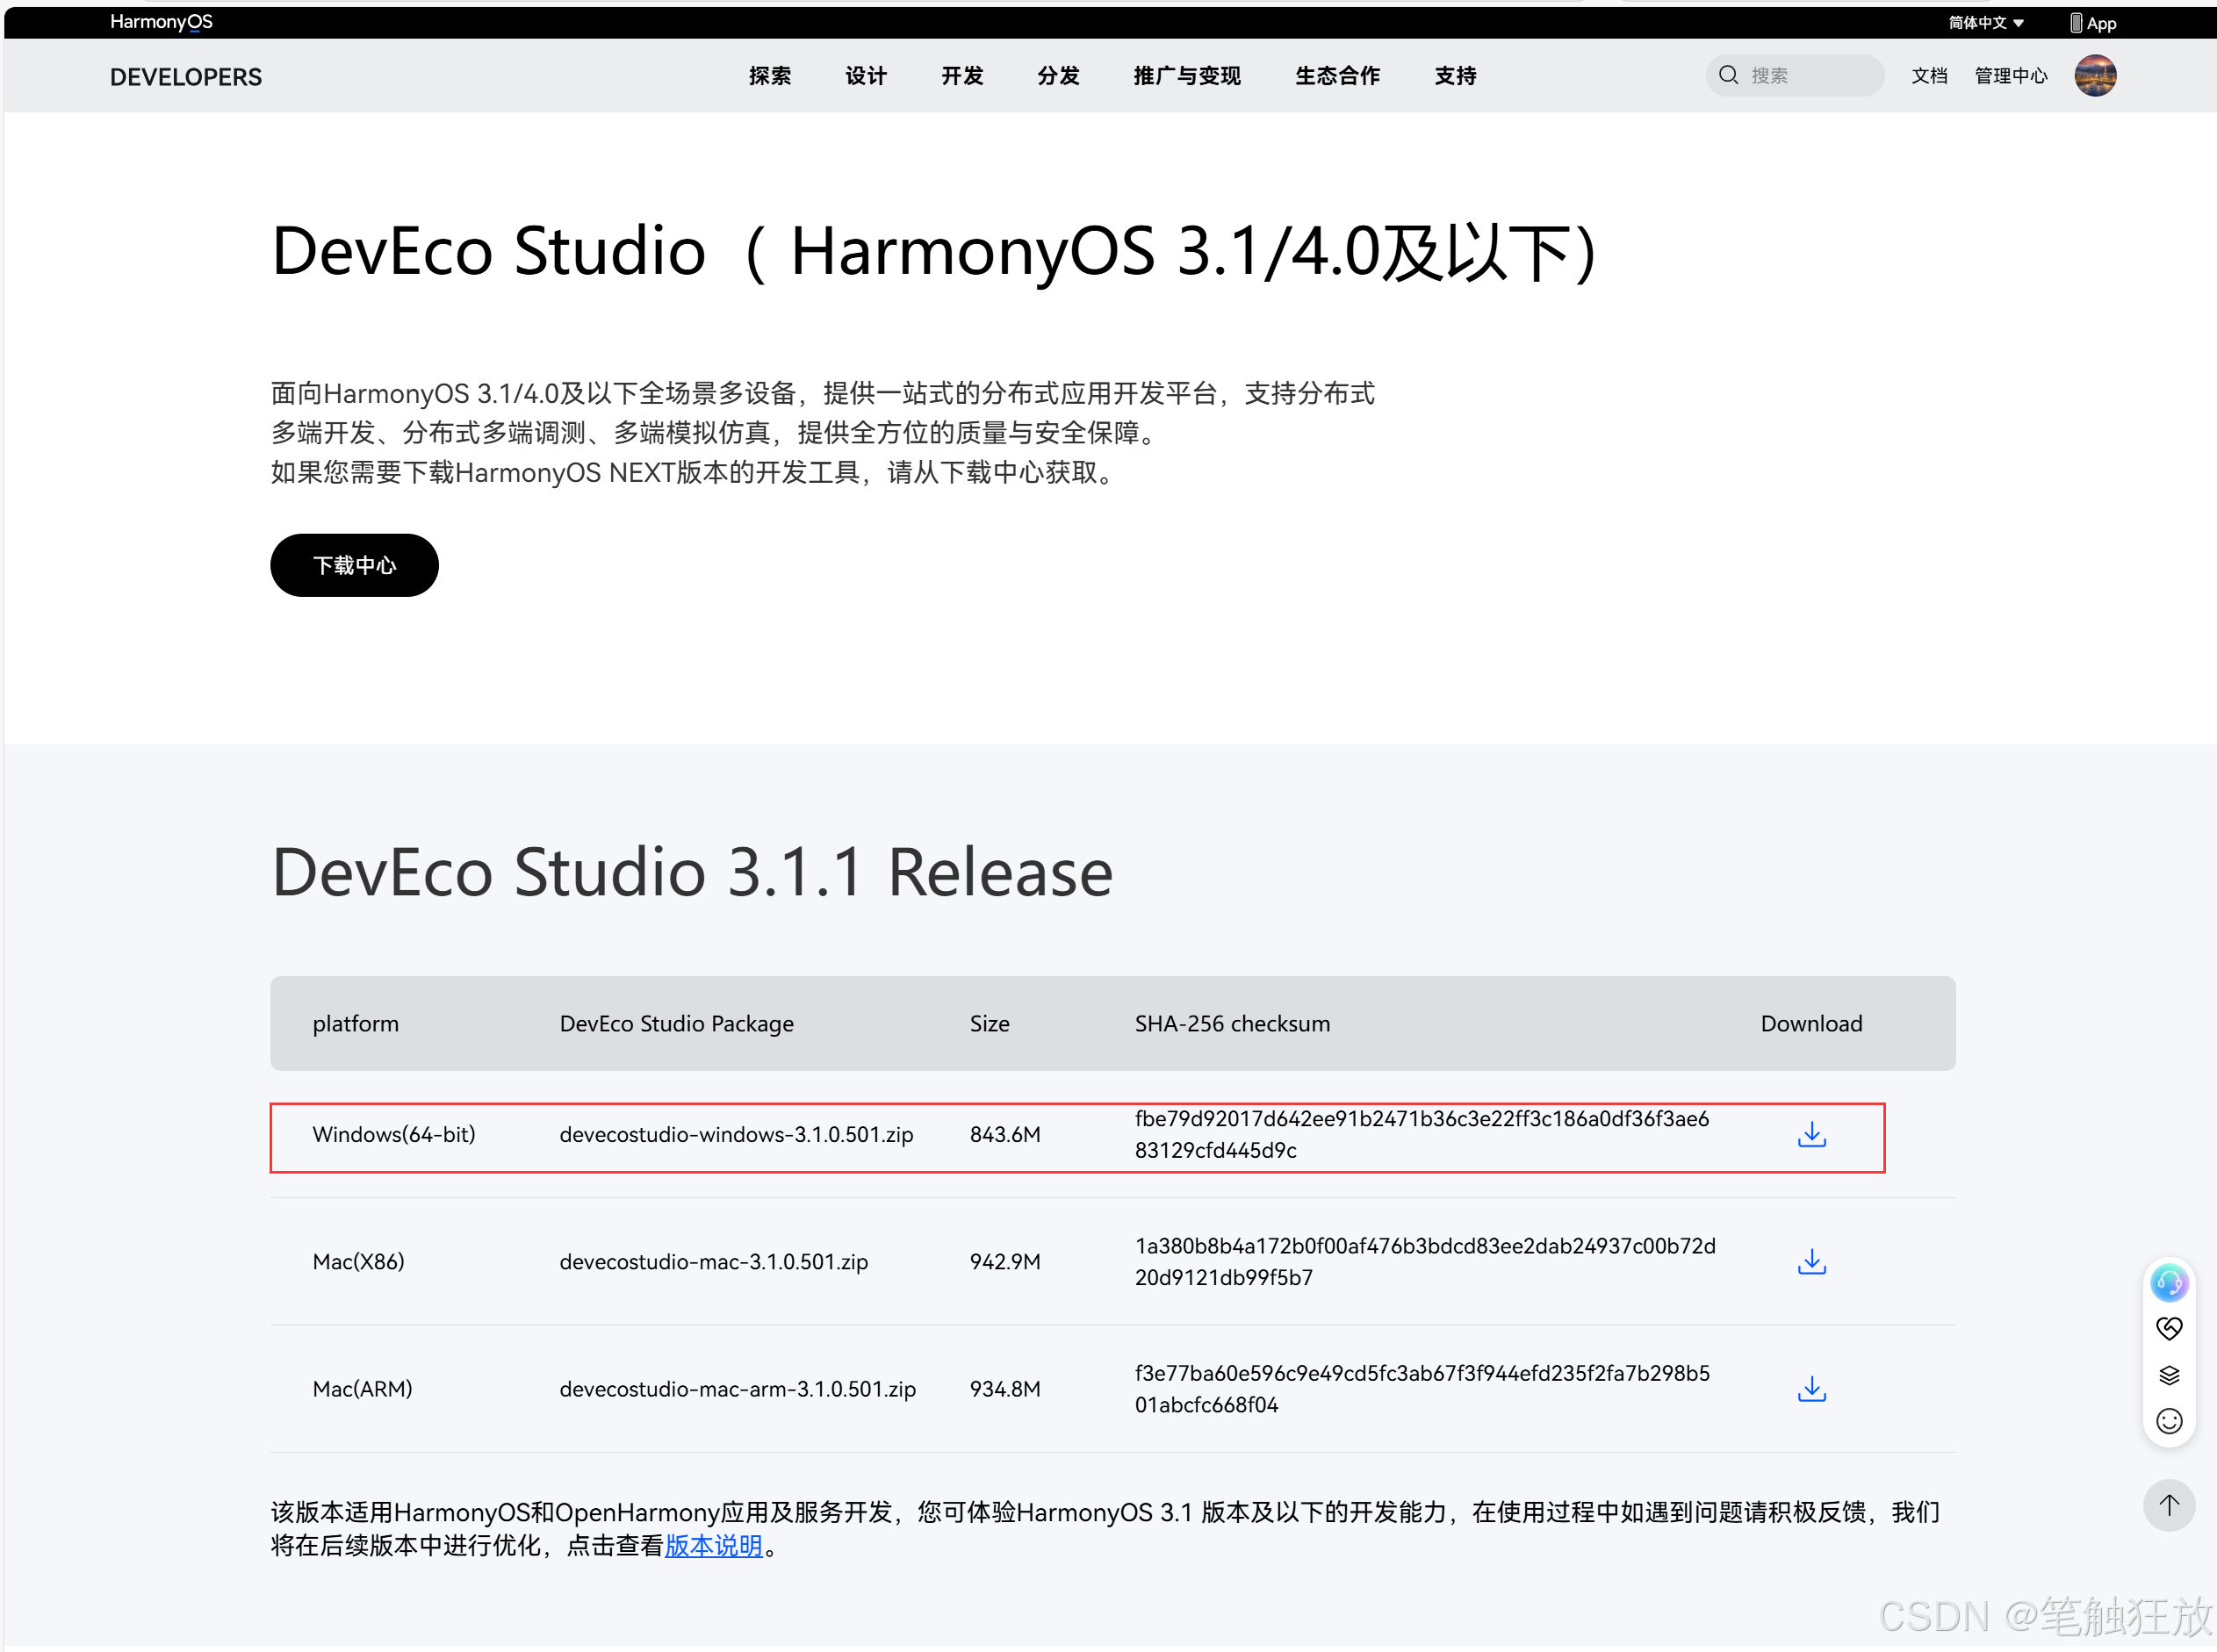Open the 管理中心 link
Screen dimensions: 2217x1652
(x=2010, y=76)
